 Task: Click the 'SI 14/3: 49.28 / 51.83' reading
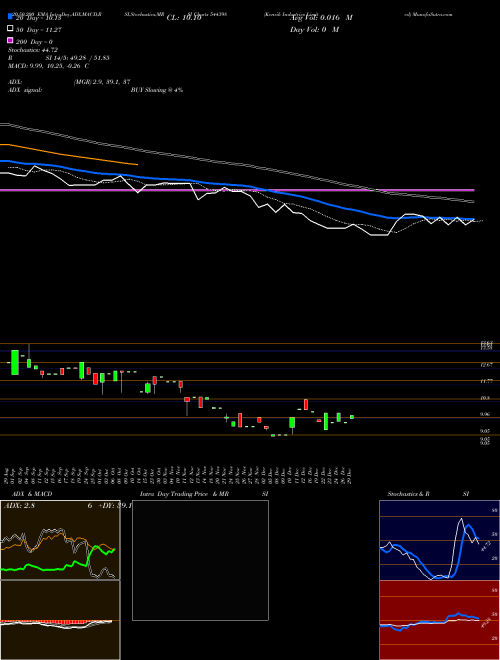click(x=78, y=58)
